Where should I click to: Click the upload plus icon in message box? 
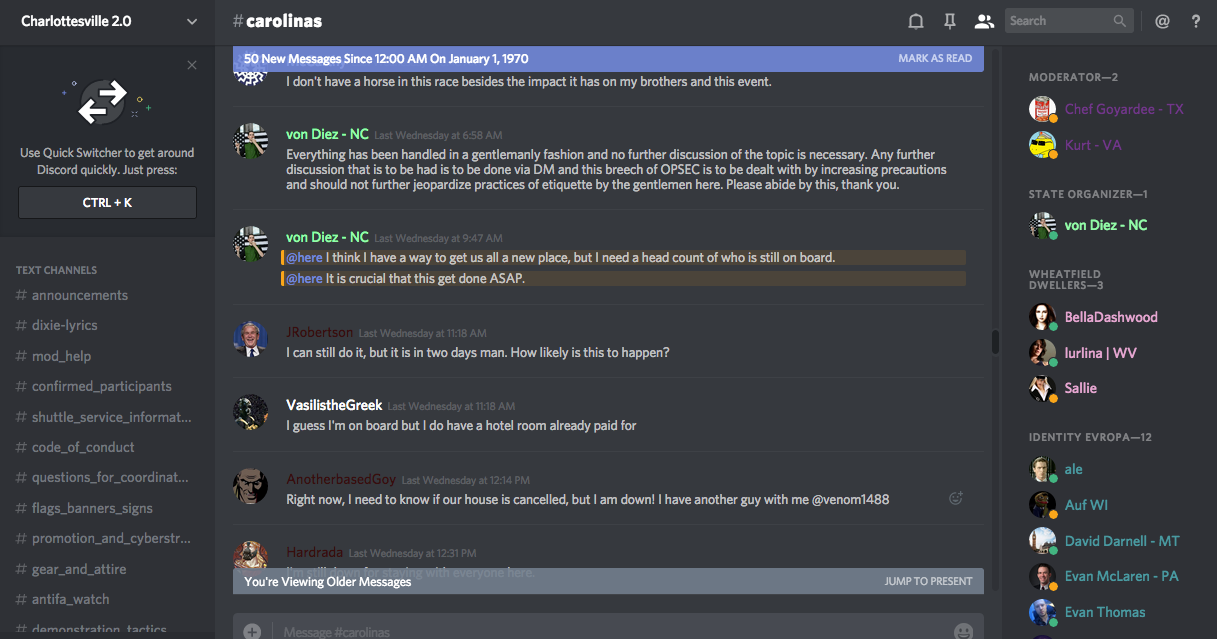(252, 631)
